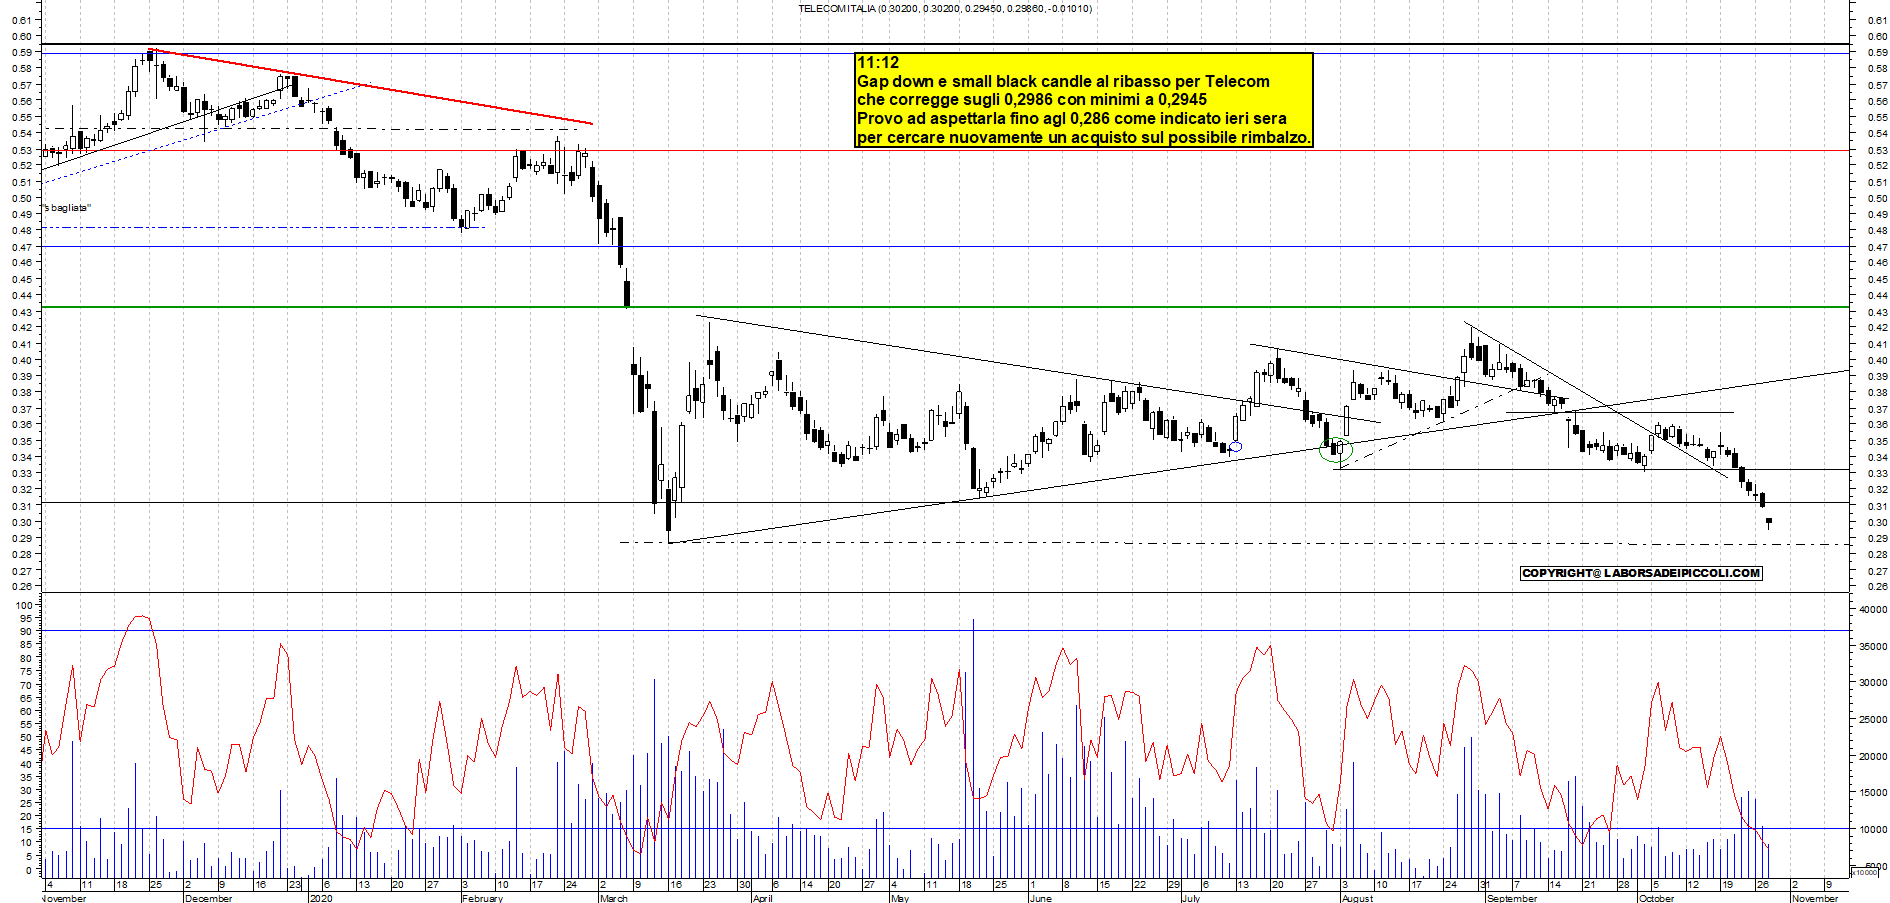Click the 'sbagliata' annotation label
Viewport: 1890px width, 903px height.
pos(66,208)
